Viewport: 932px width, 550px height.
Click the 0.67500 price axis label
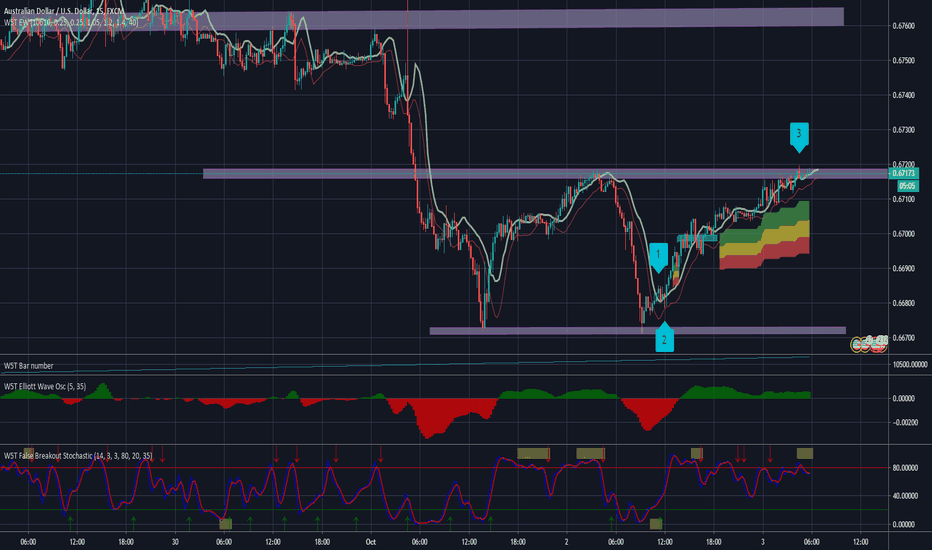pos(903,61)
